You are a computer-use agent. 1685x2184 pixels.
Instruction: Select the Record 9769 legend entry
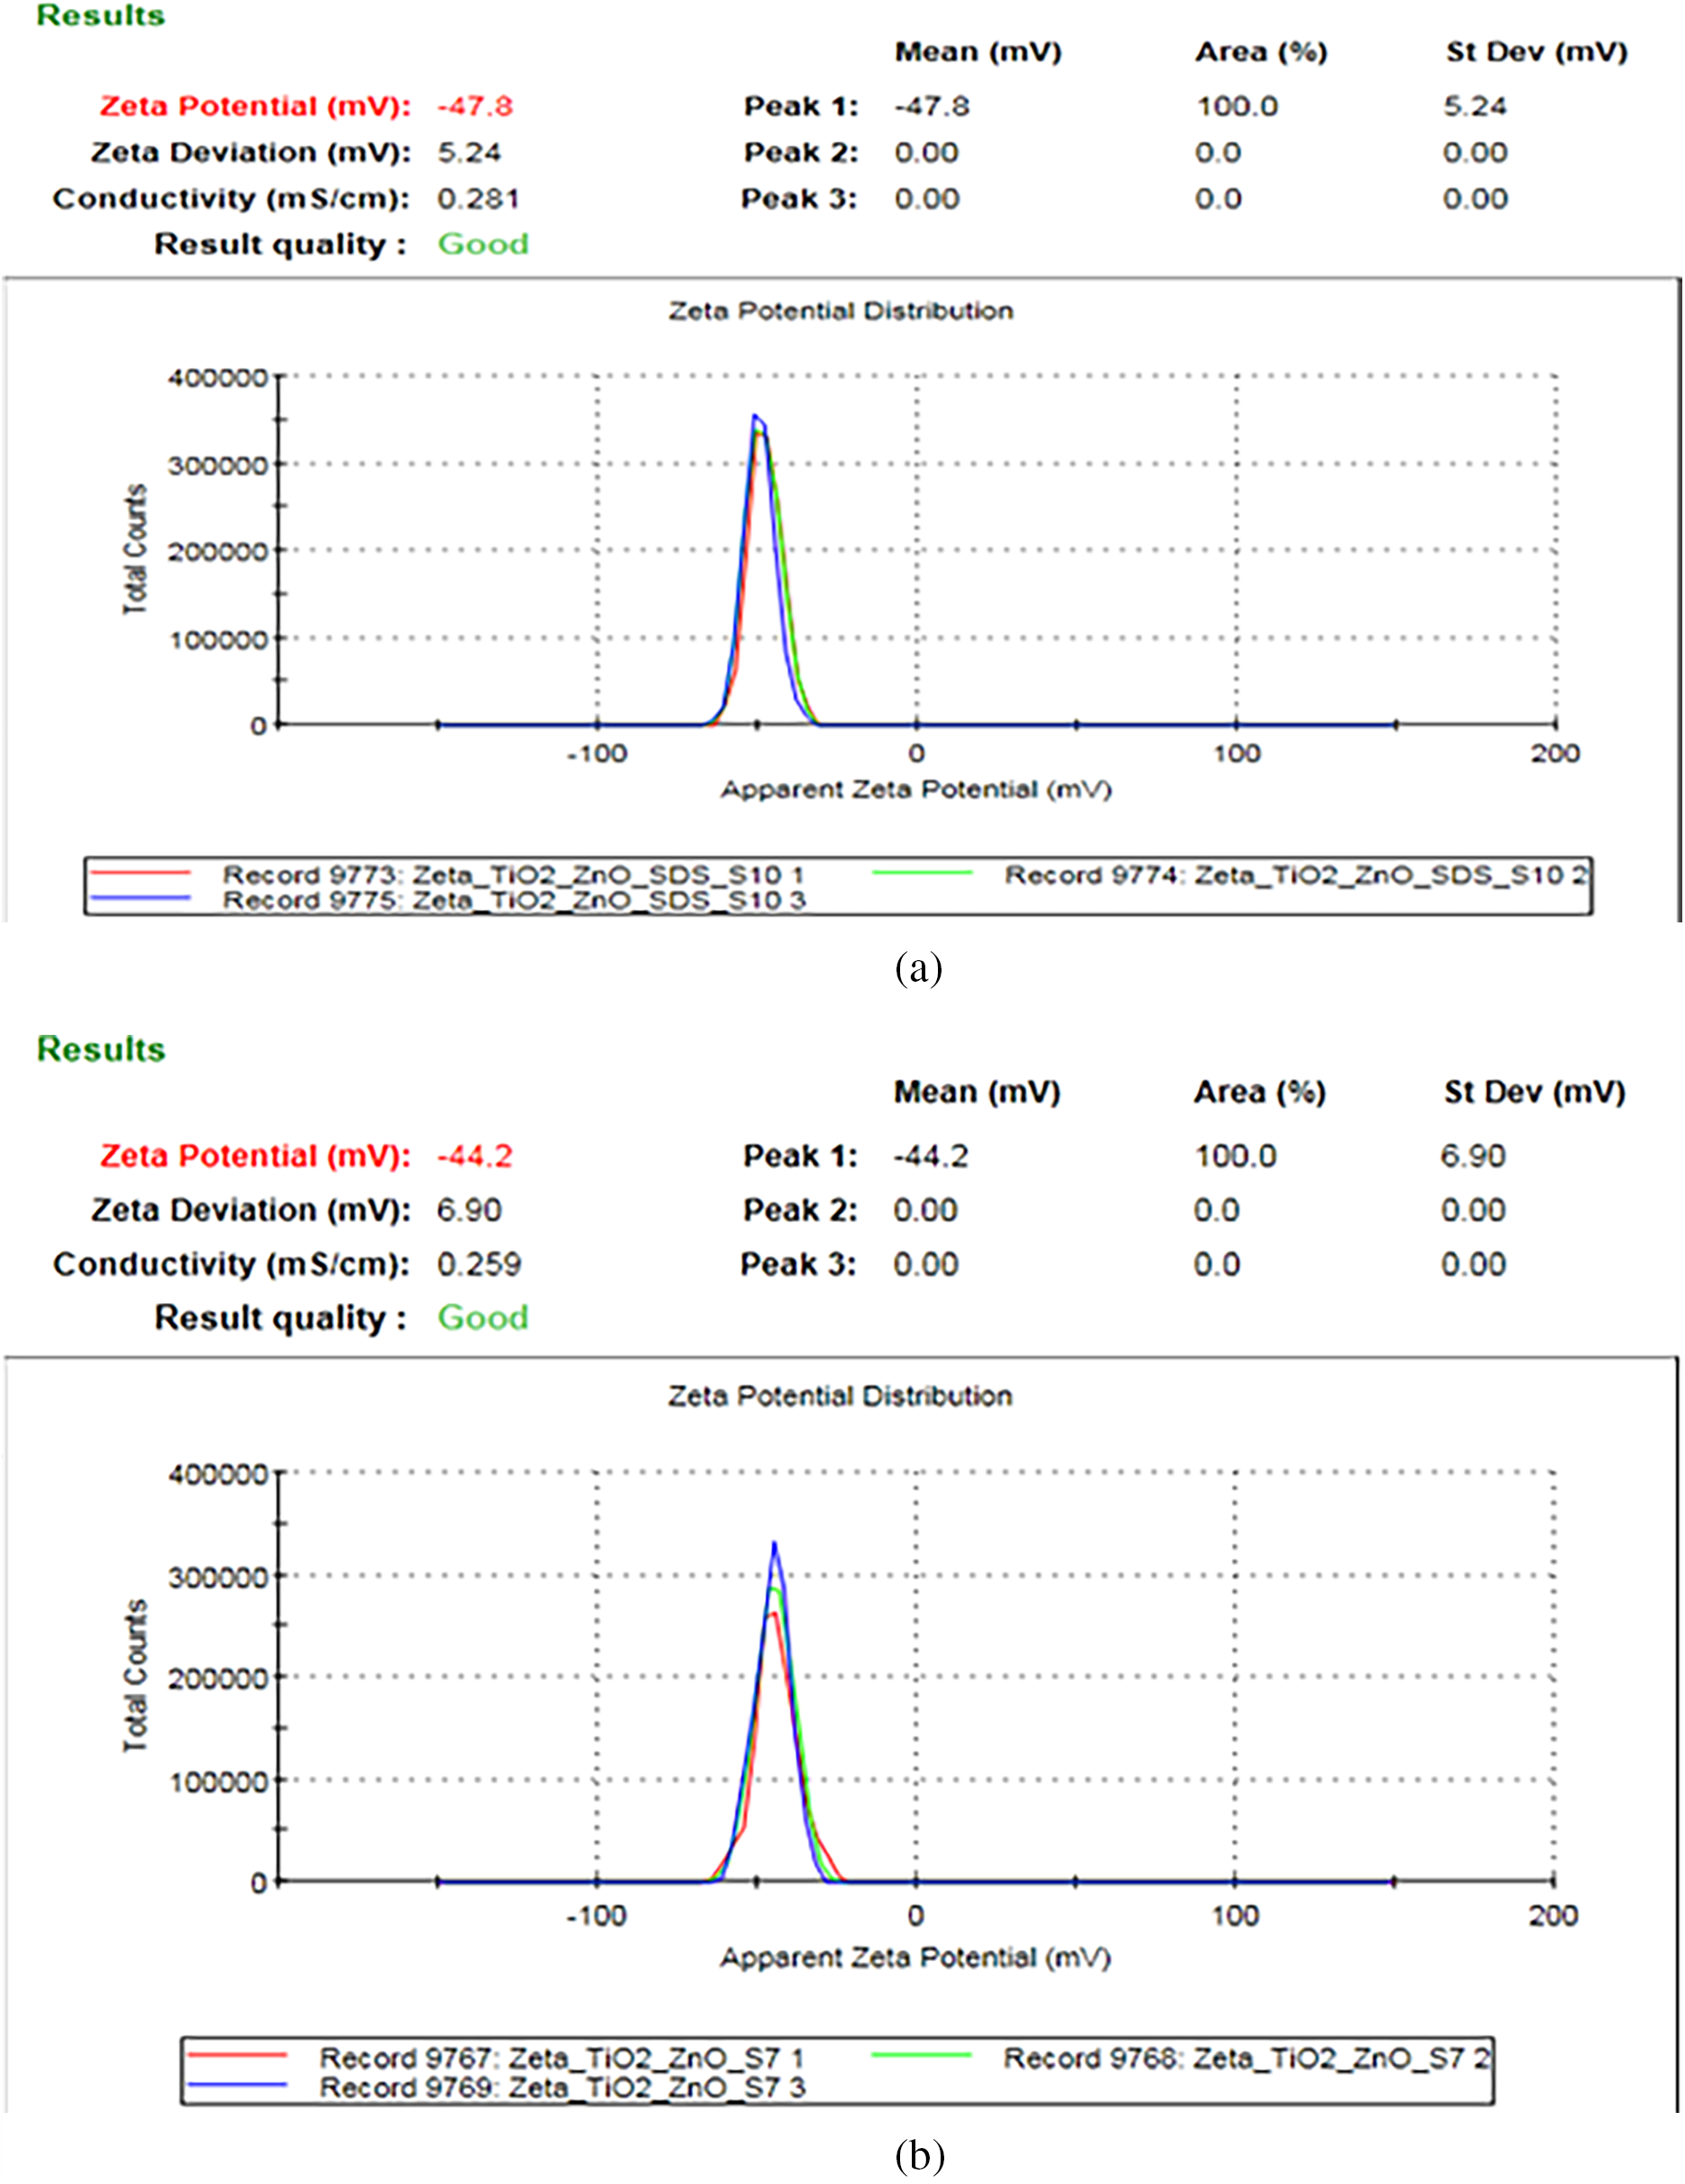pos(561,2087)
